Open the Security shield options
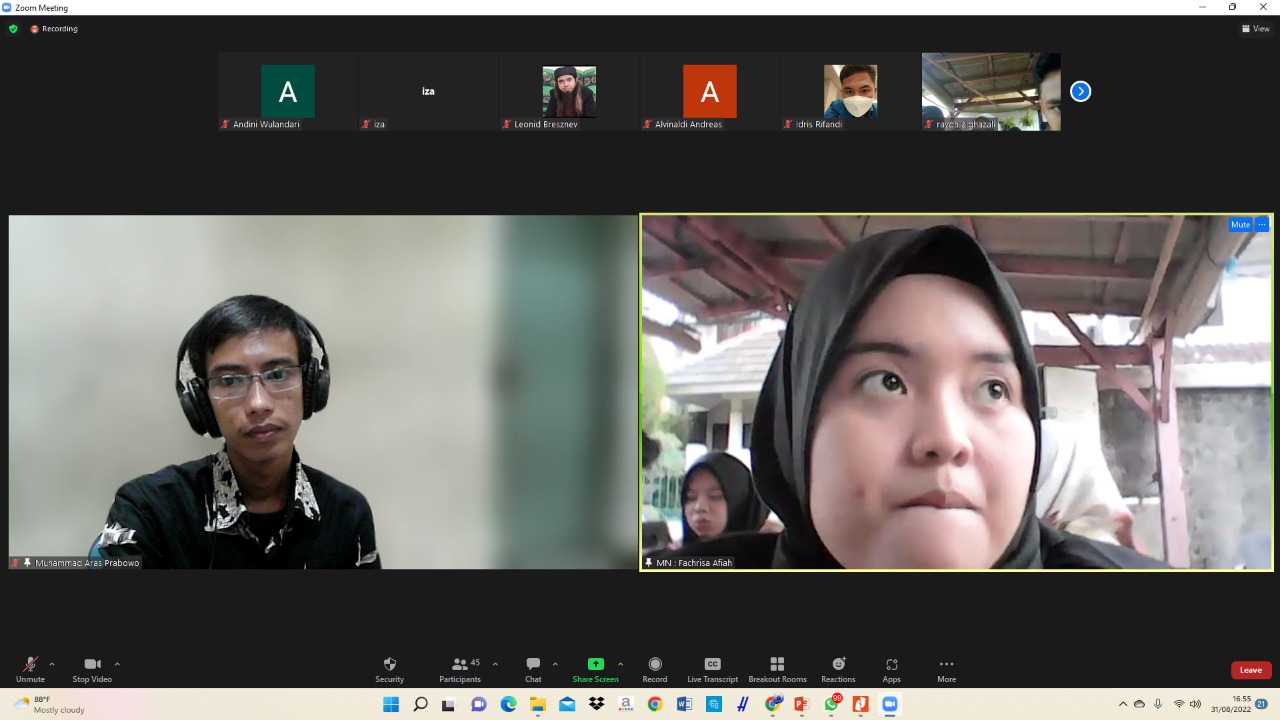Screen dimensions: 1280x720 (x=389, y=669)
